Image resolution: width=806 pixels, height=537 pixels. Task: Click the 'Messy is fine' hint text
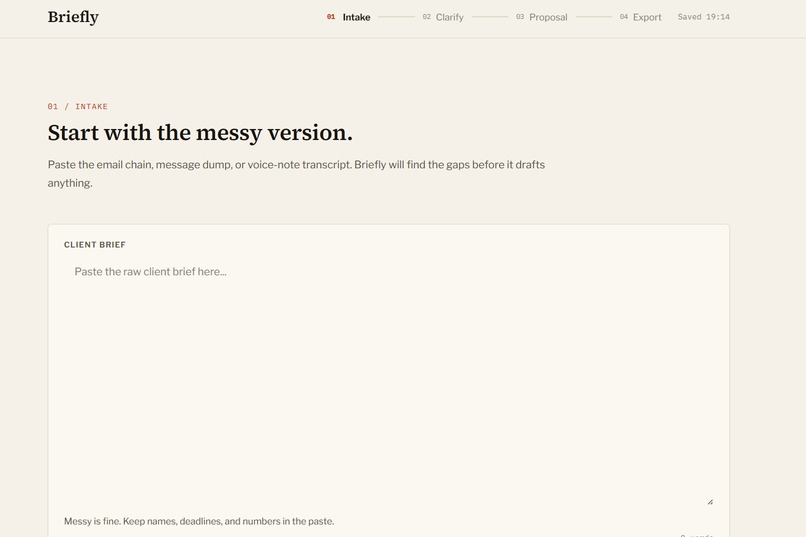(x=199, y=521)
